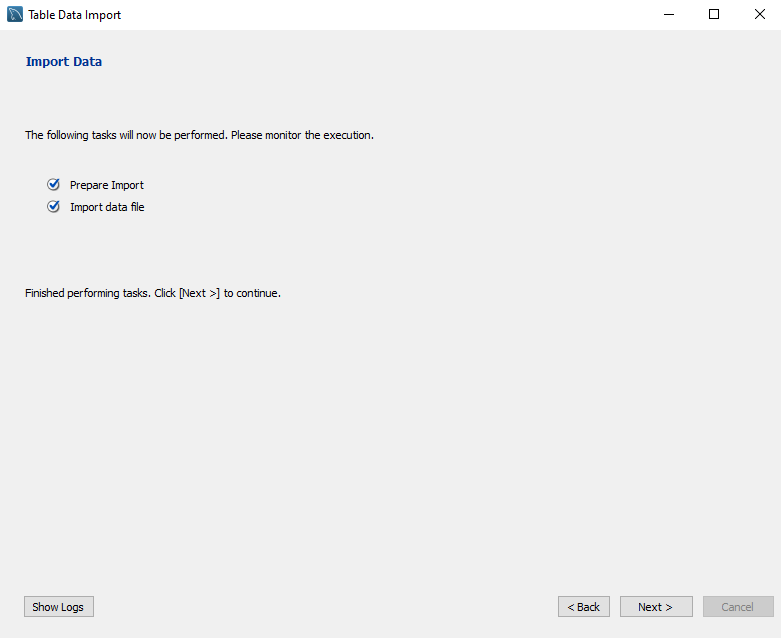This screenshot has height=638, width=781.
Task: Go back with the < Back button
Action: point(584,607)
